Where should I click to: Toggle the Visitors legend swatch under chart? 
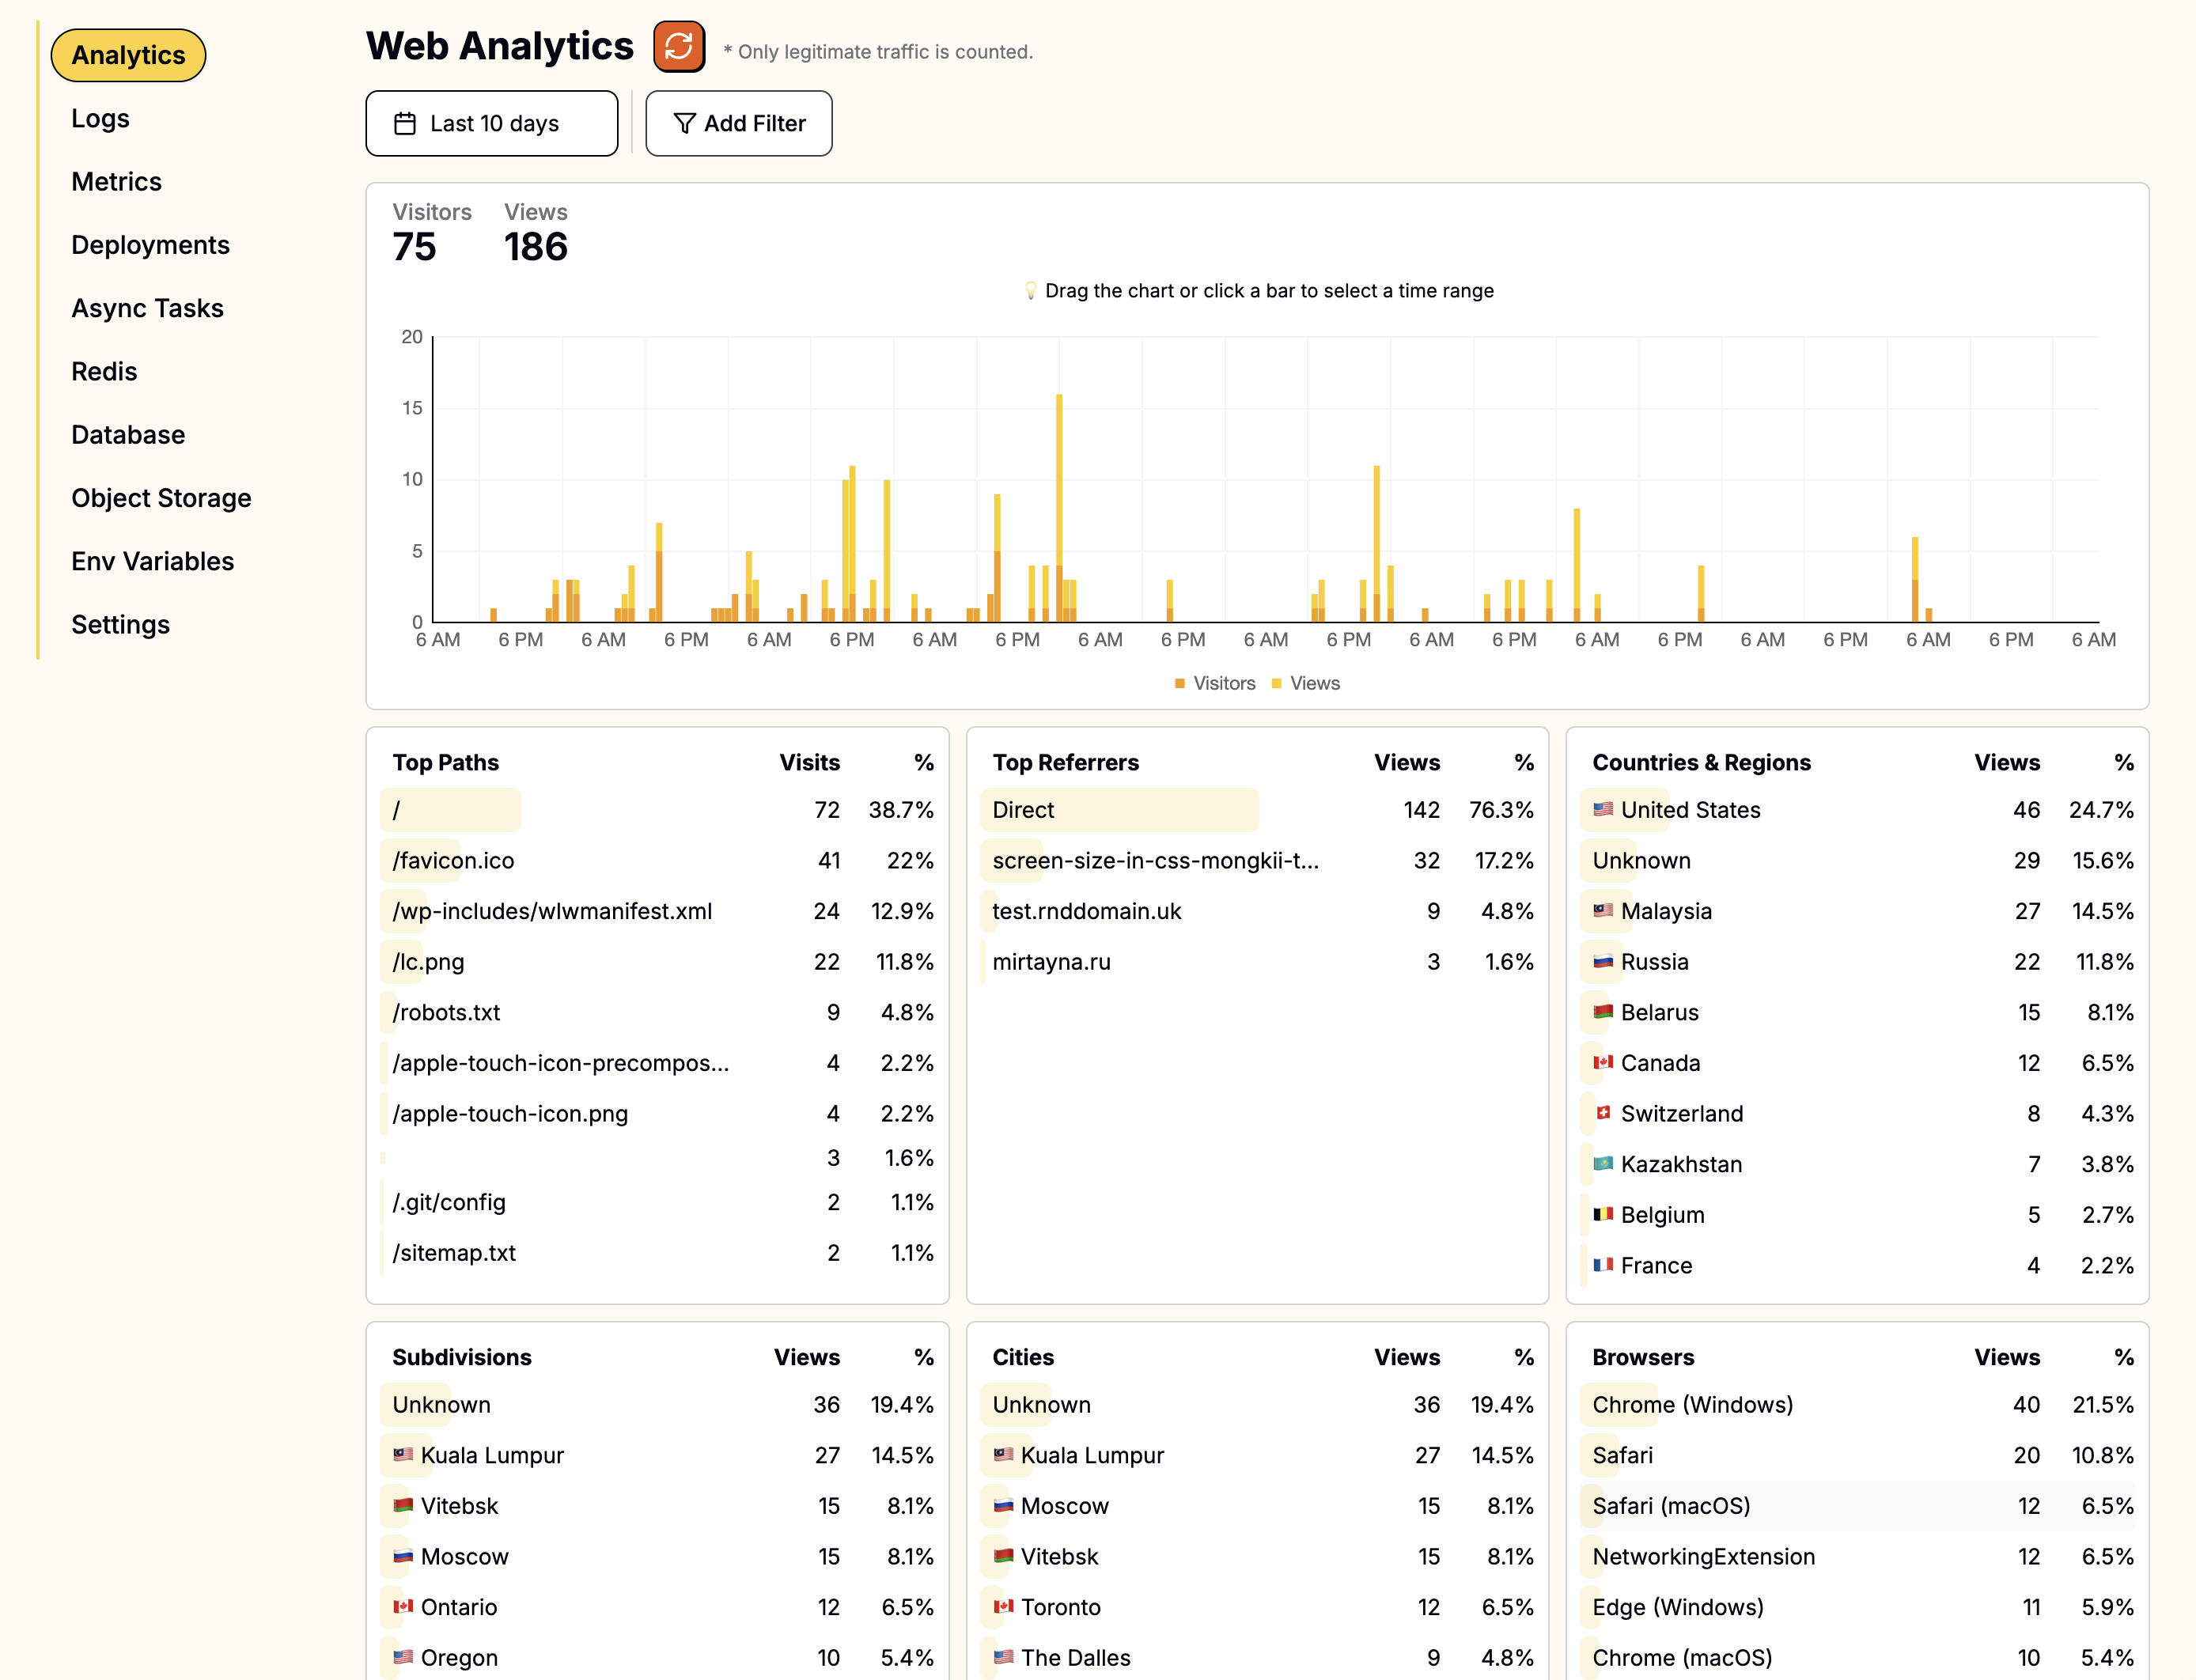(1180, 683)
